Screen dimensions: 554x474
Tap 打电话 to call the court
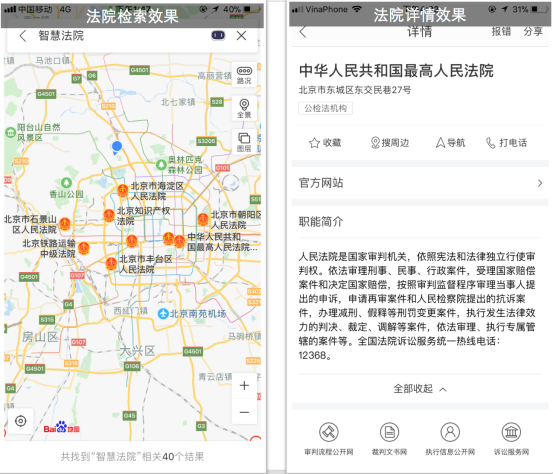click(x=507, y=143)
